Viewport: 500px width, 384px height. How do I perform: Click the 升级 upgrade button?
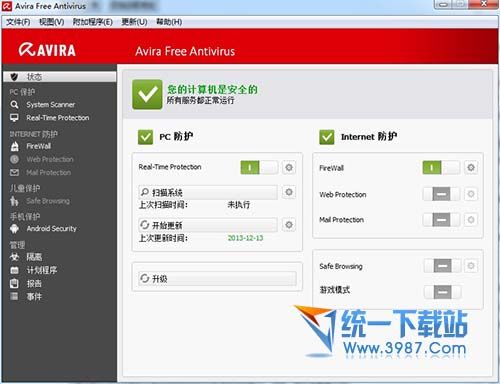(x=217, y=278)
